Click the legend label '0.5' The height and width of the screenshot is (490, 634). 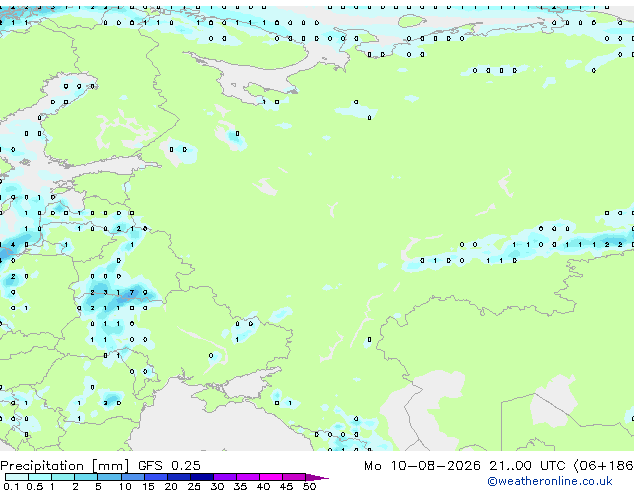click(34, 486)
